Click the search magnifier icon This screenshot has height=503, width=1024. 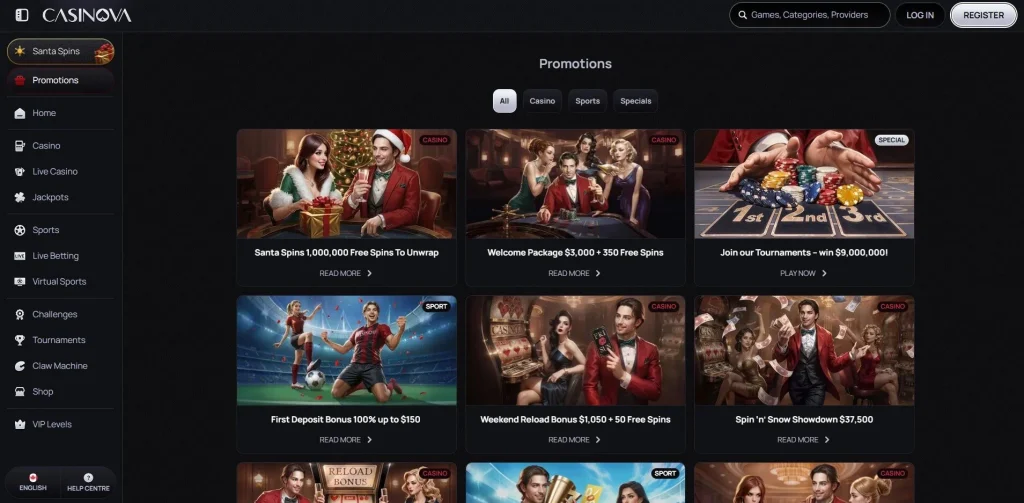coord(743,15)
